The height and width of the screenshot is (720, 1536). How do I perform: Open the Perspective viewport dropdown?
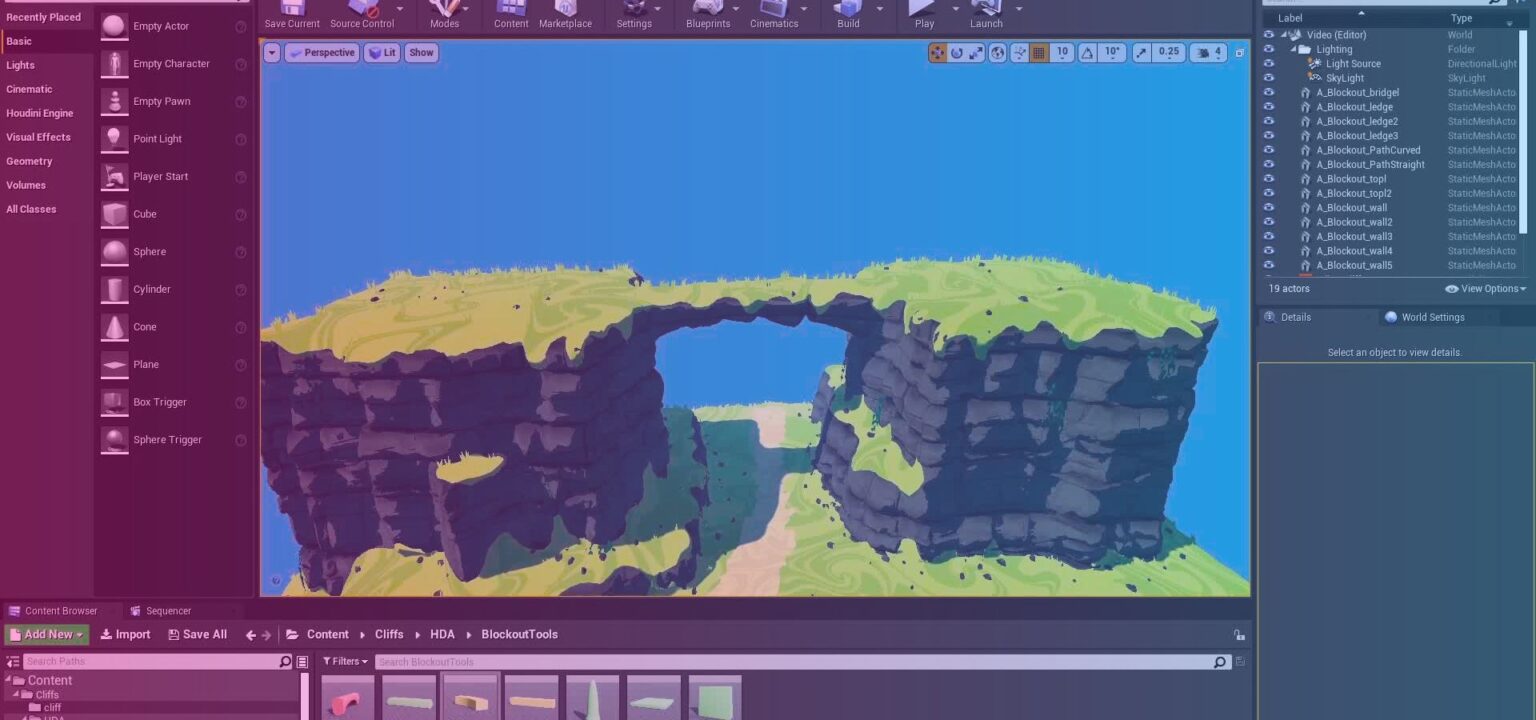322,52
